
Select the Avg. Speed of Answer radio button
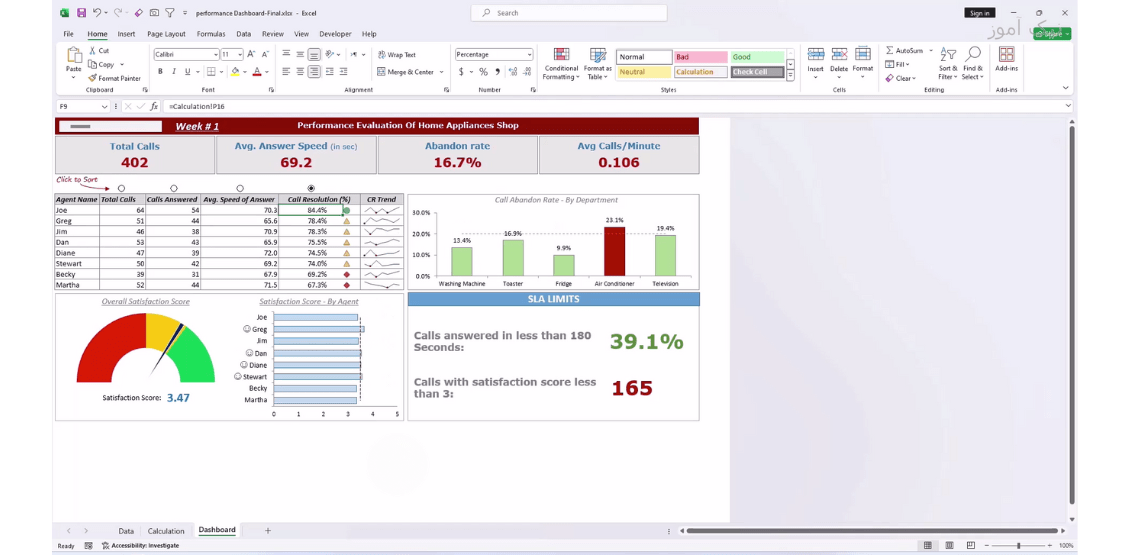[x=240, y=188]
